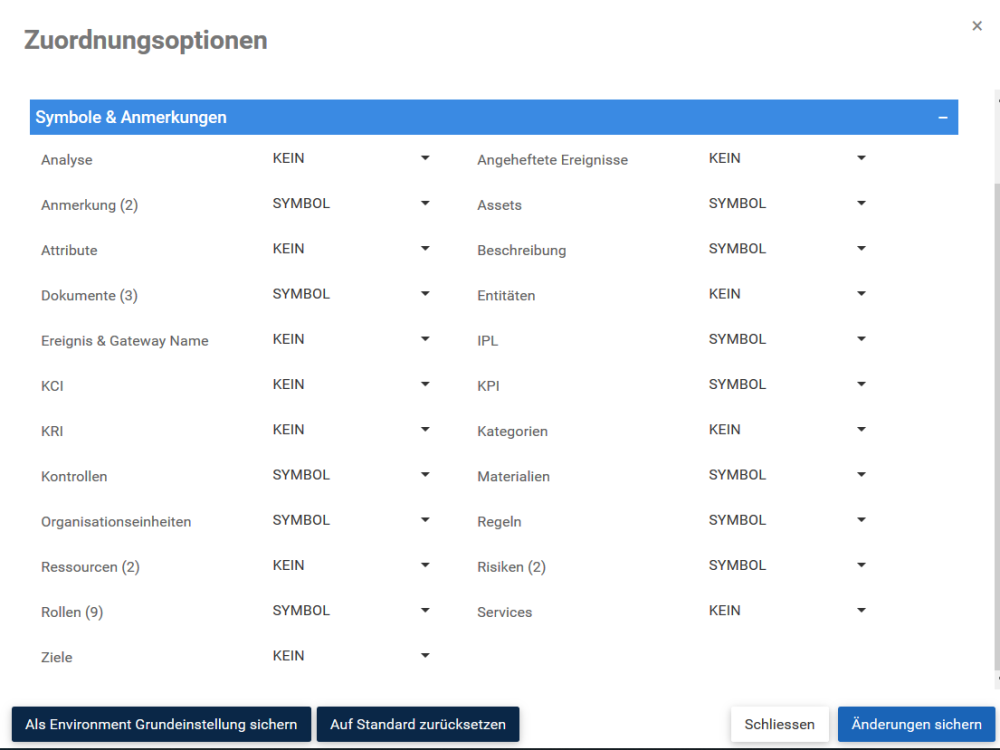
Task: Click the Rollen (9) label
Action: pos(72,612)
